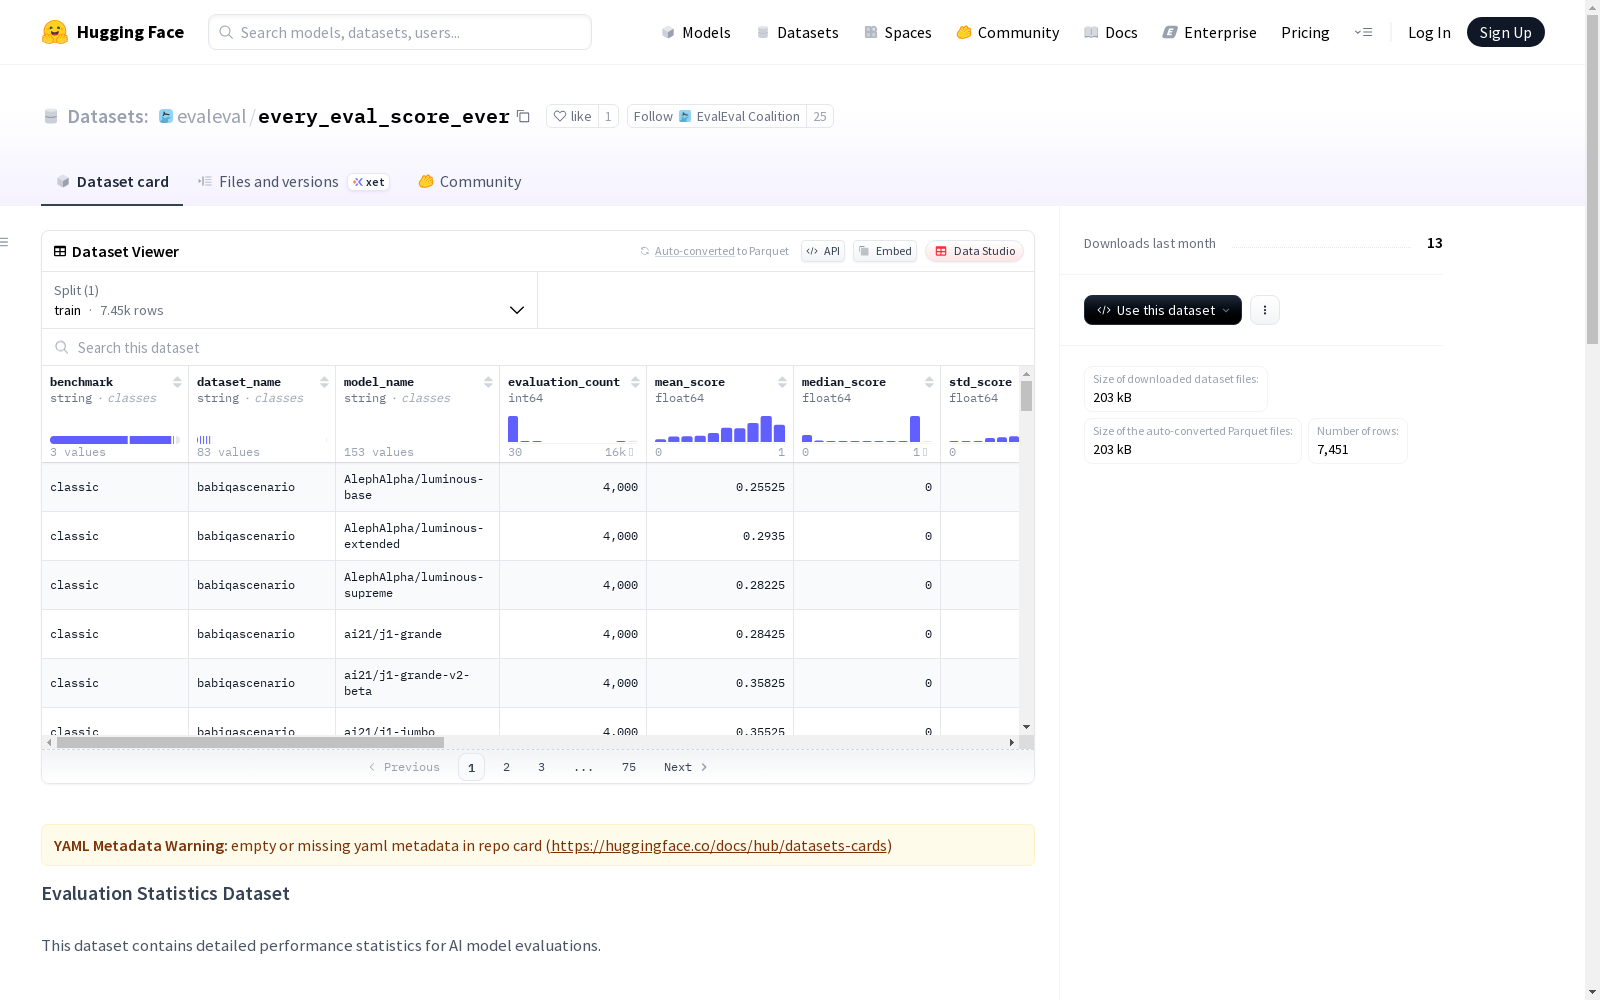
Task: Sort by evaluation_count column arrows
Action: click(635, 382)
